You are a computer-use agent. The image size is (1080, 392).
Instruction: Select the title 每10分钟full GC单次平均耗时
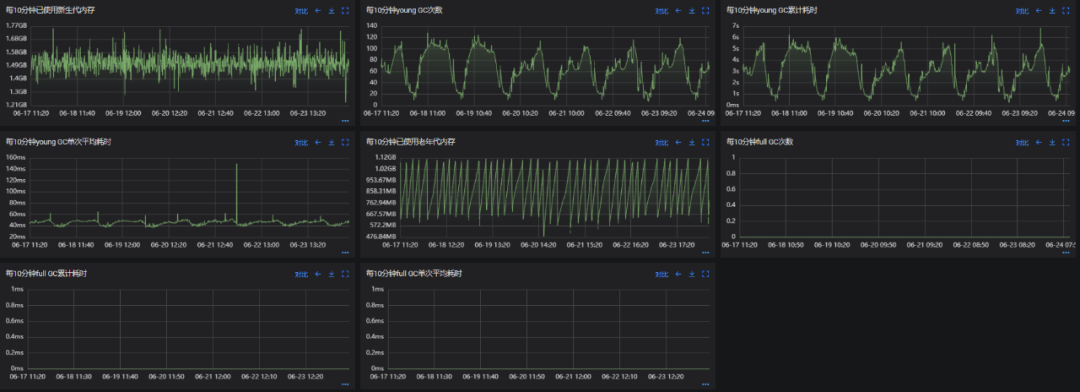[x=414, y=274]
